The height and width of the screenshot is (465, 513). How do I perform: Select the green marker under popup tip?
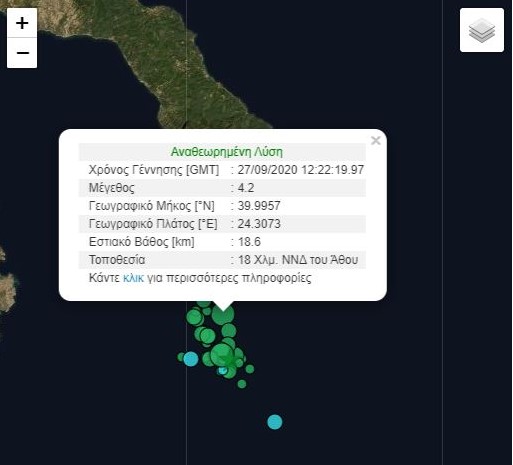point(223,314)
